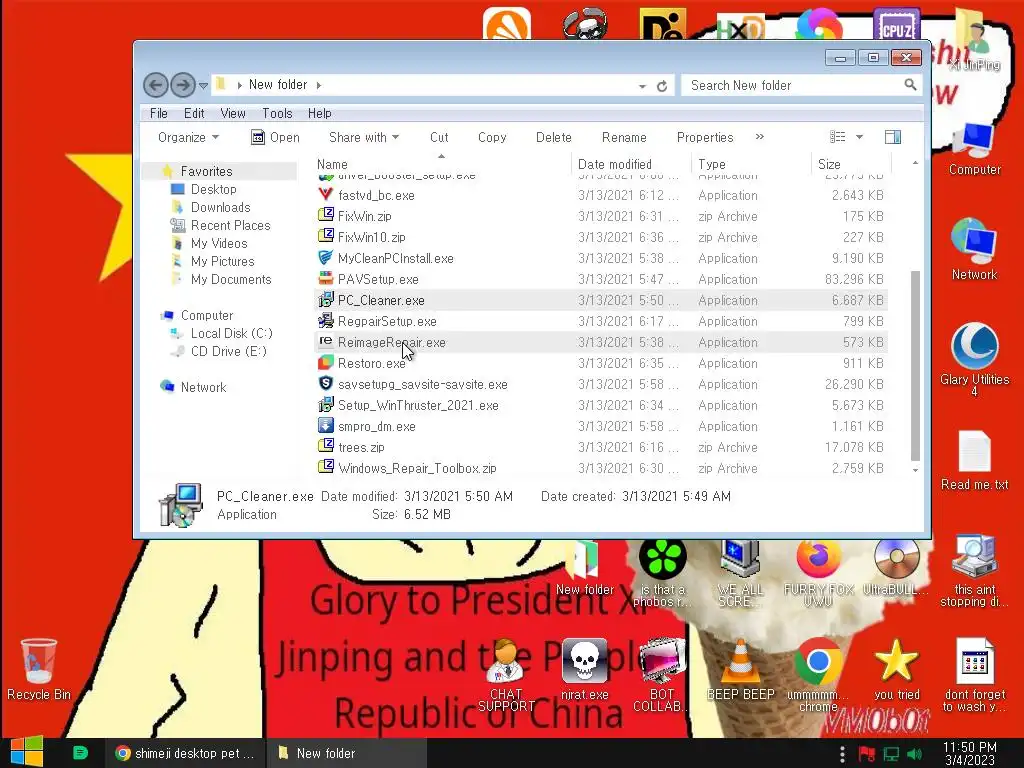Click Rename in the toolbar
Viewport: 1024px width, 768px height.
tap(624, 137)
